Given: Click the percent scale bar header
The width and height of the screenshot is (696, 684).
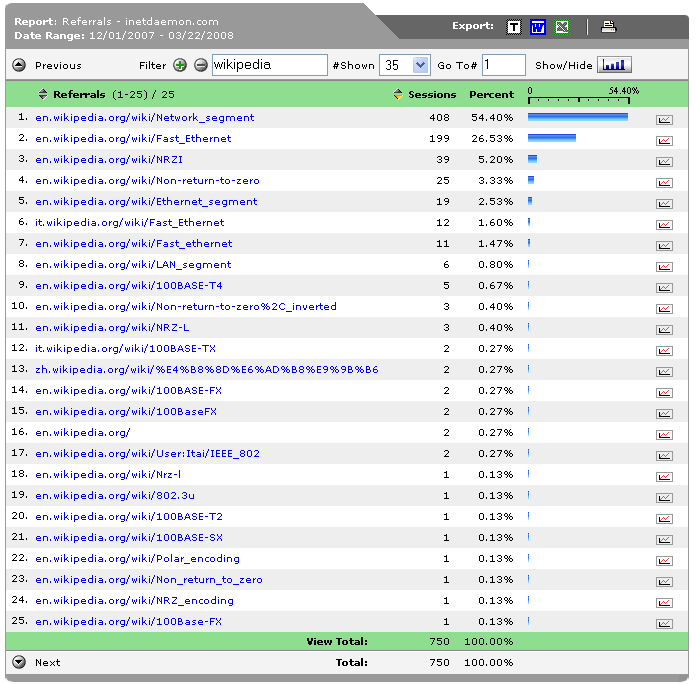Looking at the screenshot, I should (x=582, y=95).
